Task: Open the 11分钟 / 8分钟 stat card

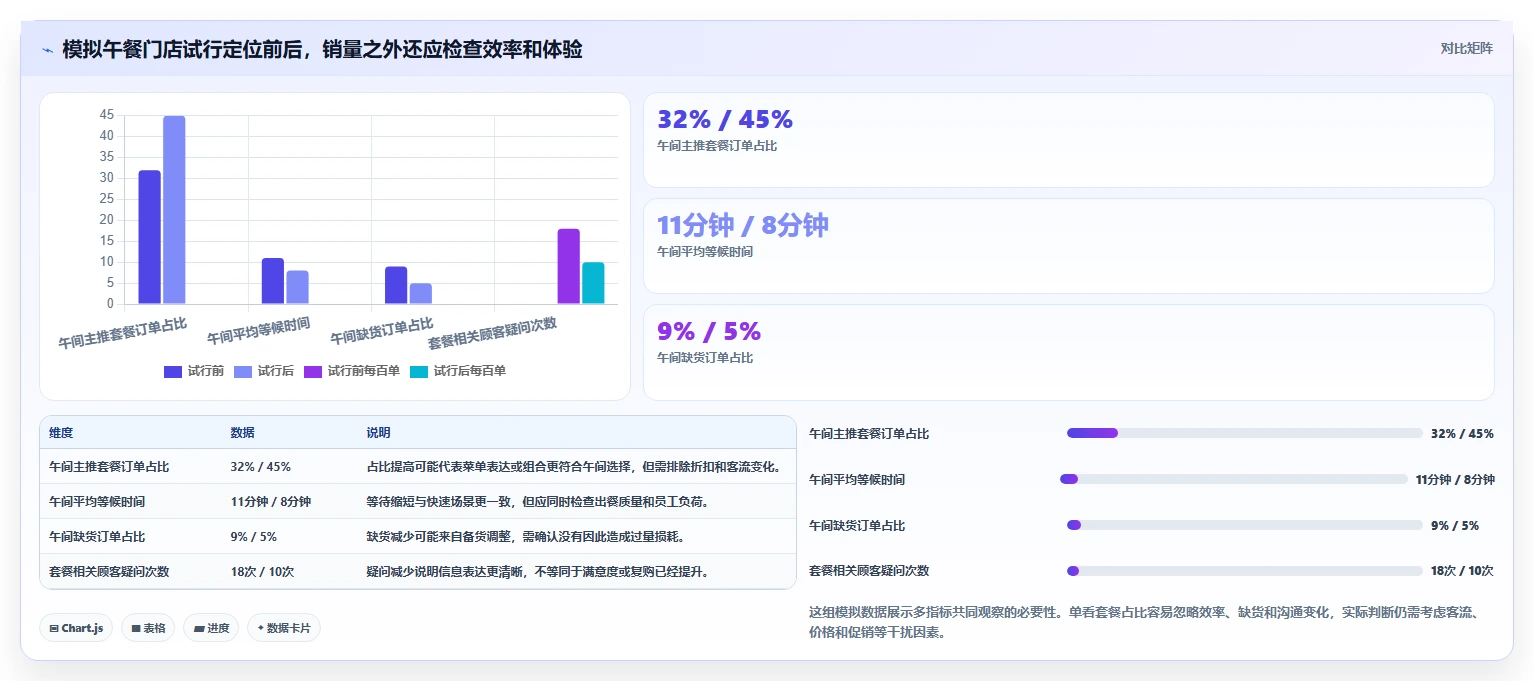Action: [x=1069, y=246]
